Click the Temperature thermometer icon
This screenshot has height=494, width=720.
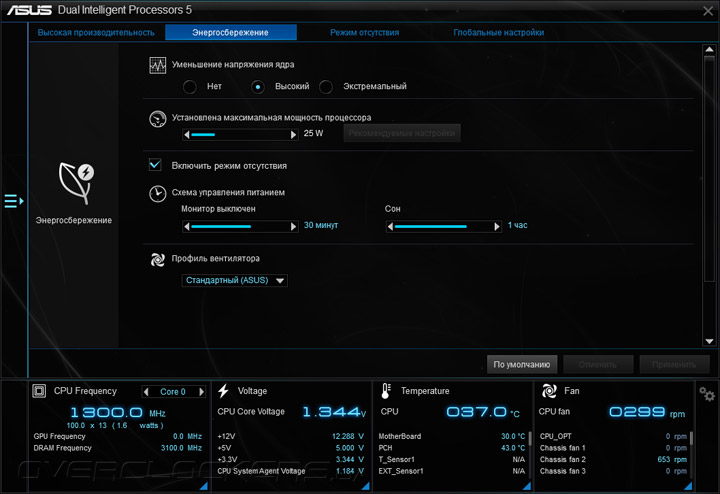pyautogui.click(x=386, y=391)
